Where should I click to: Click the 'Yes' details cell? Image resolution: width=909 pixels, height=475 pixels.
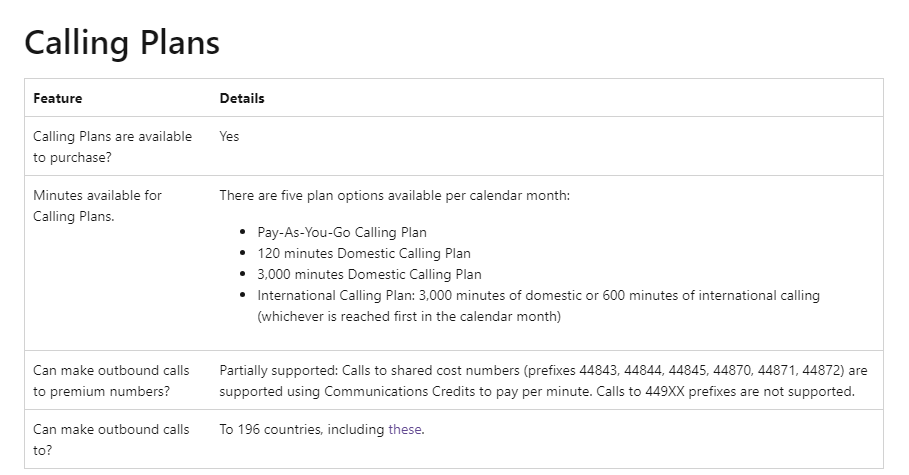pyautogui.click(x=229, y=136)
